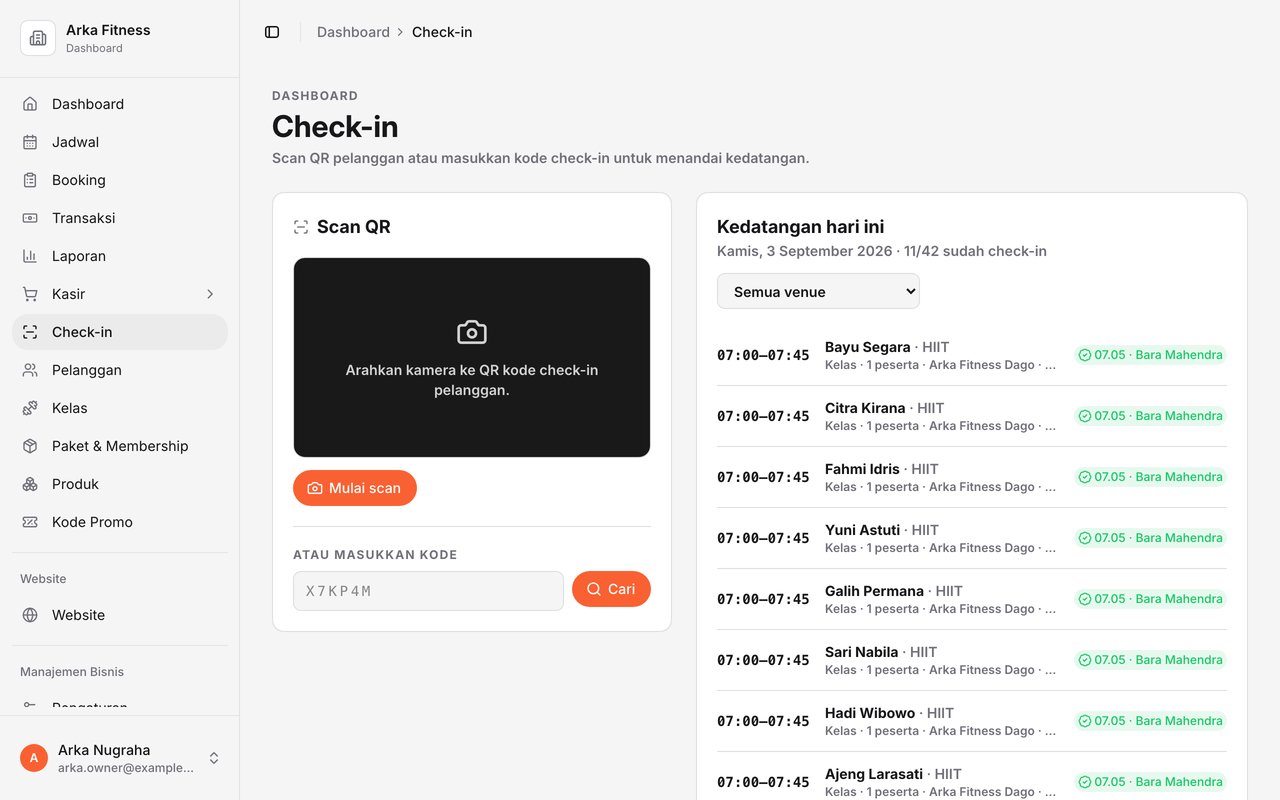Image resolution: width=1280 pixels, height=800 pixels.
Task: Select Yuni Astuti arrival row
Action: pyautogui.click(x=972, y=538)
